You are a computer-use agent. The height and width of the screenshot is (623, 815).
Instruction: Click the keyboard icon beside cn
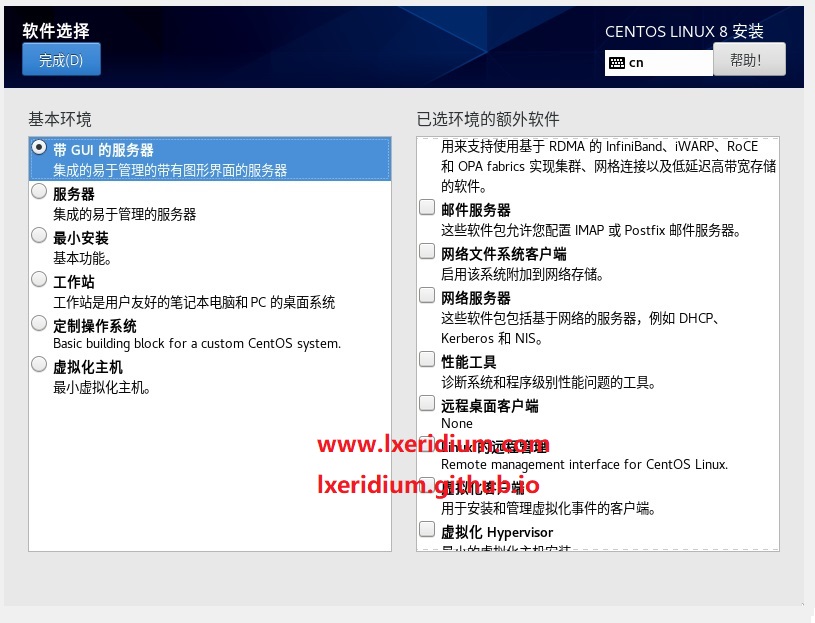pyautogui.click(x=617, y=63)
